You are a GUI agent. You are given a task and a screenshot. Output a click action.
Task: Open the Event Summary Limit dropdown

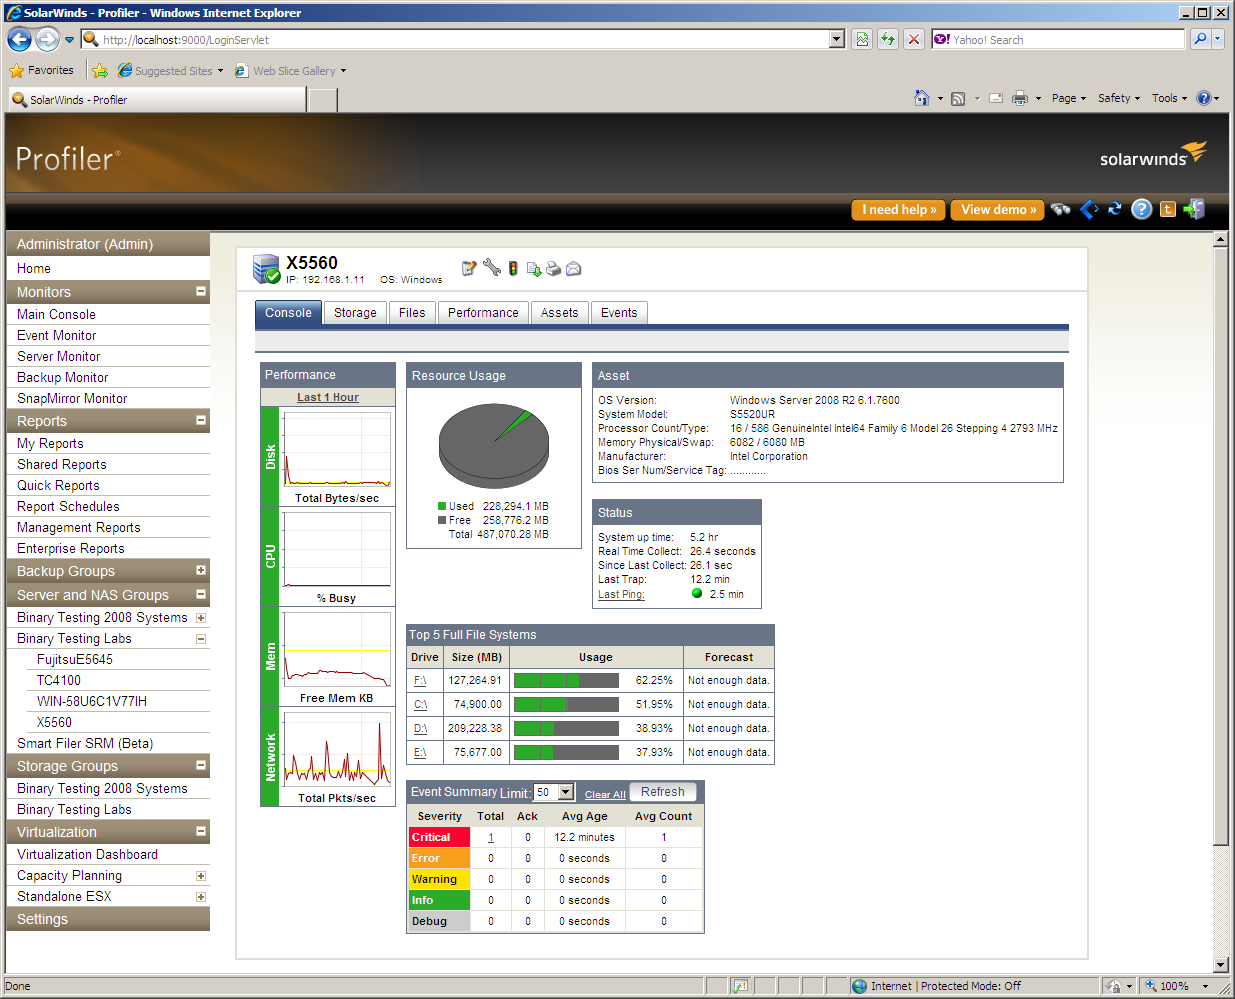[x=566, y=792]
